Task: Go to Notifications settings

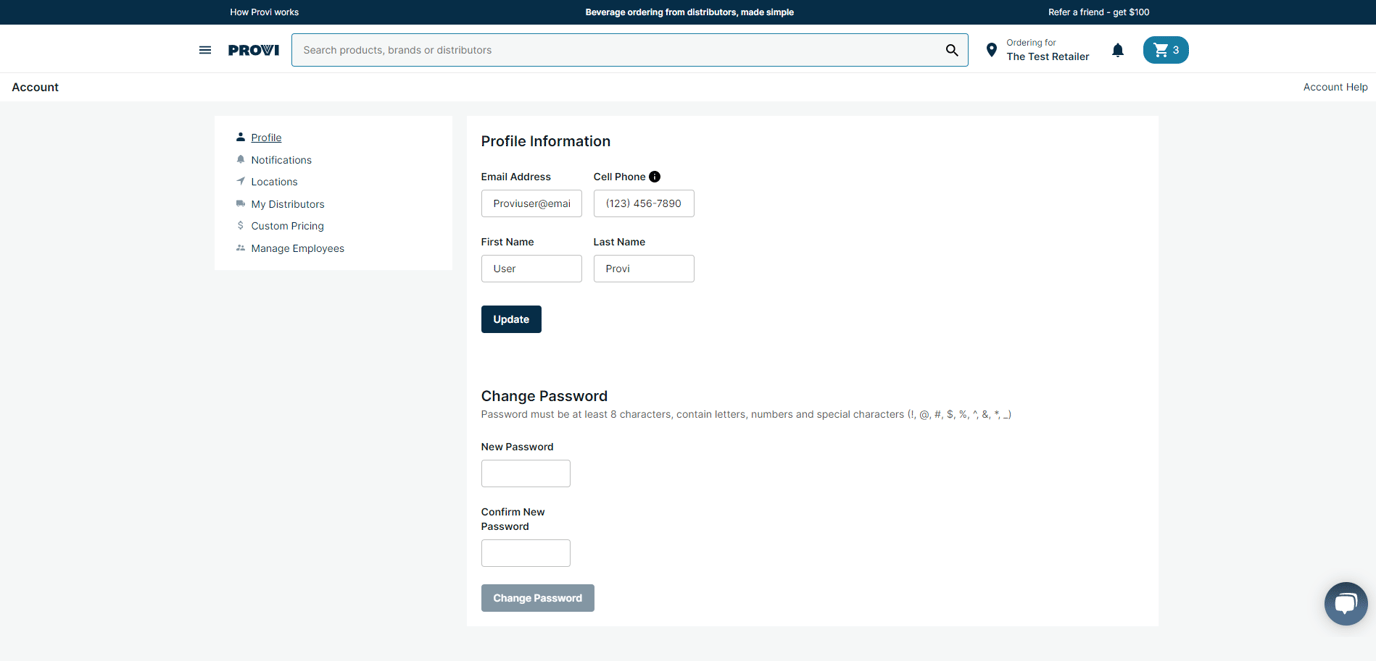Action: tap(281, 160)
